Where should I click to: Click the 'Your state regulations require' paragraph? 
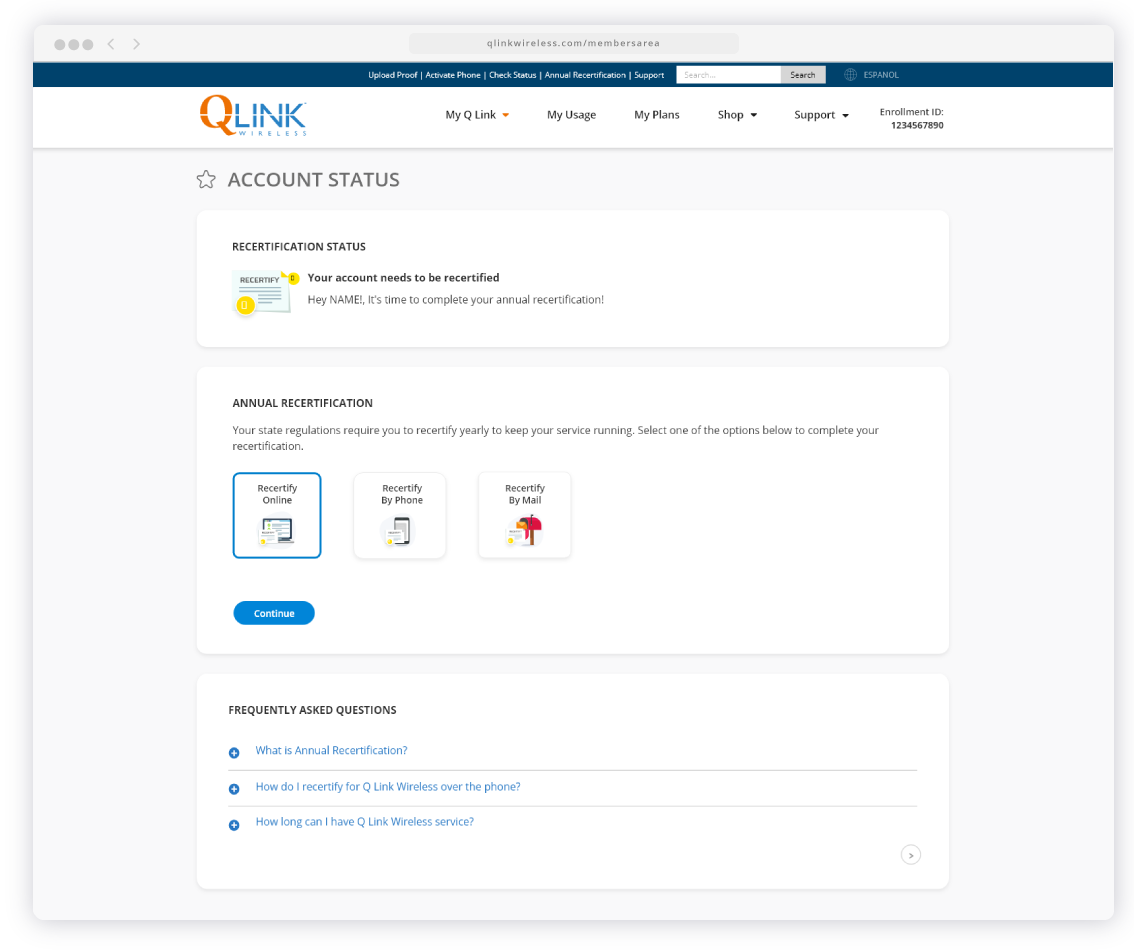[555, 438]
